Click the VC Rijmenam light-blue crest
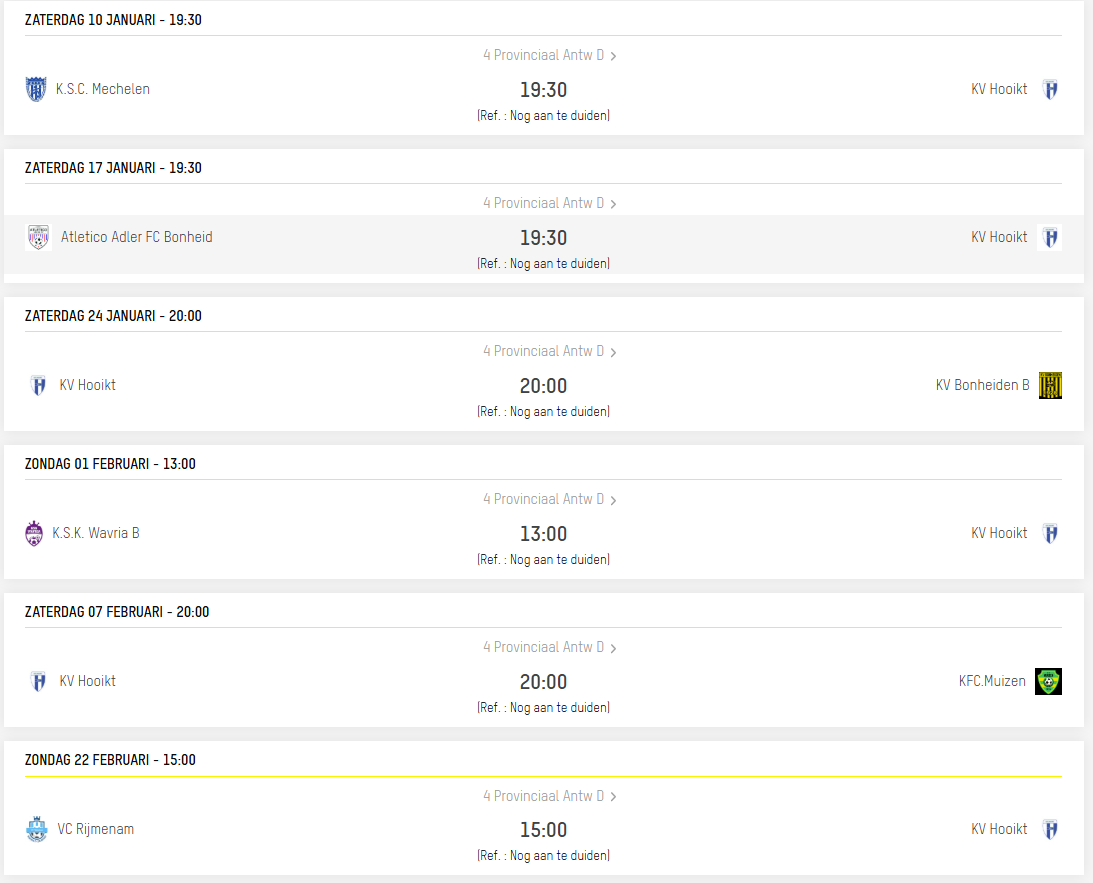This screenshot has width=1093, height=883. coord(37,829)
